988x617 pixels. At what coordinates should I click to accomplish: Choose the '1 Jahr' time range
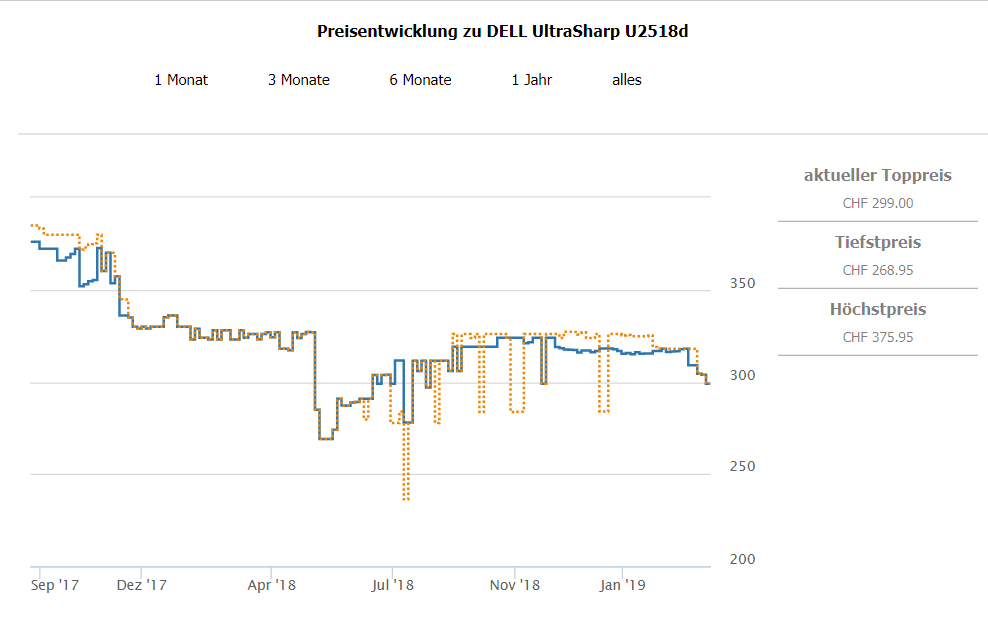(531, 80)
